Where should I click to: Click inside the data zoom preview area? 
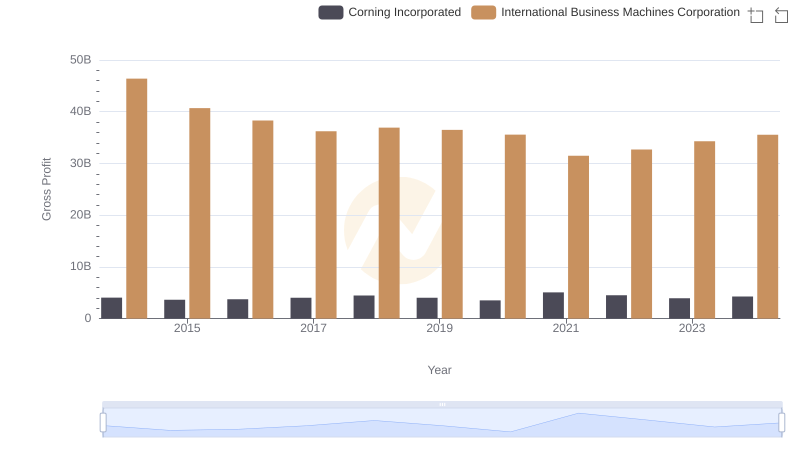point(442,423)
